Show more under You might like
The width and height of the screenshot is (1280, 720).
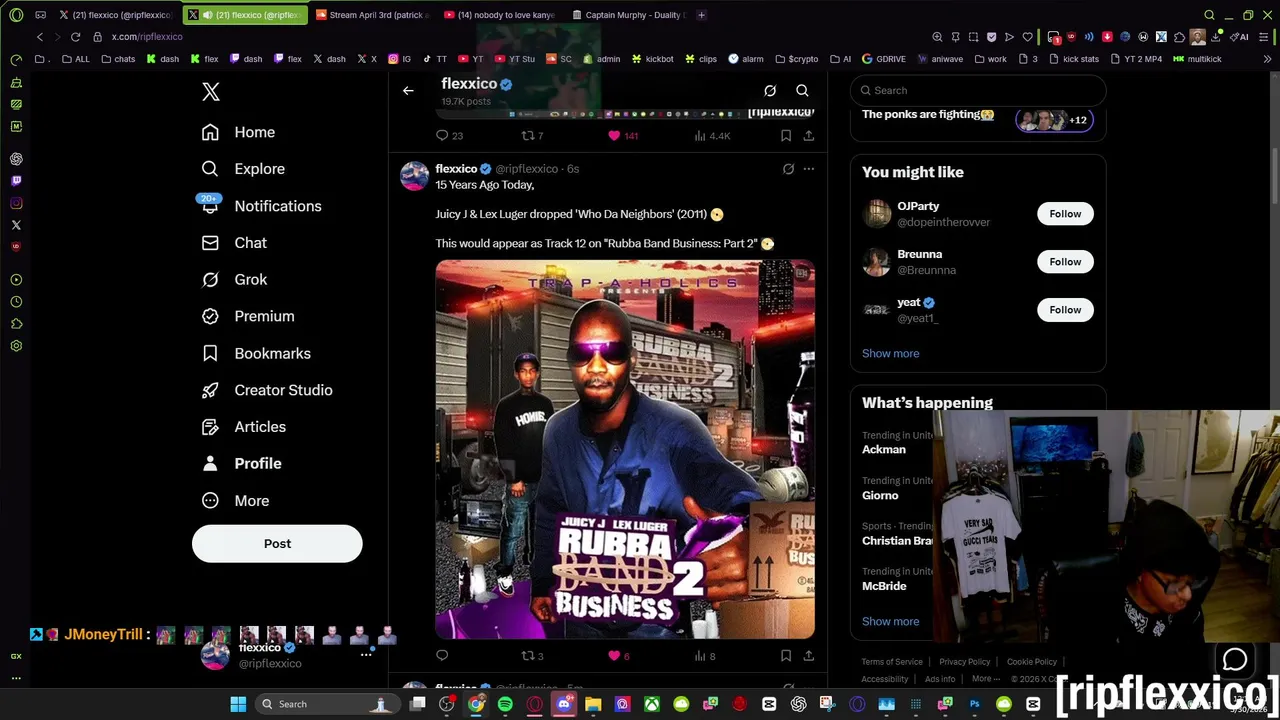[x=890, y=353]
